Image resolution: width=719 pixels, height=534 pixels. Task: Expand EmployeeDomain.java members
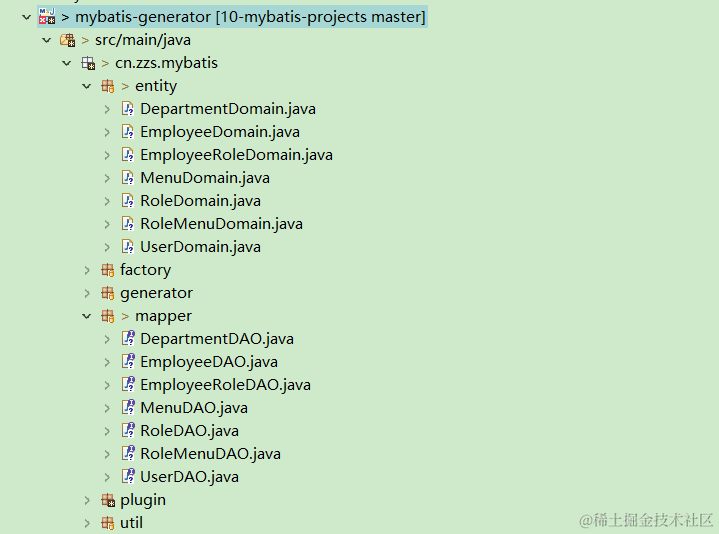click(x=107, y=132)
